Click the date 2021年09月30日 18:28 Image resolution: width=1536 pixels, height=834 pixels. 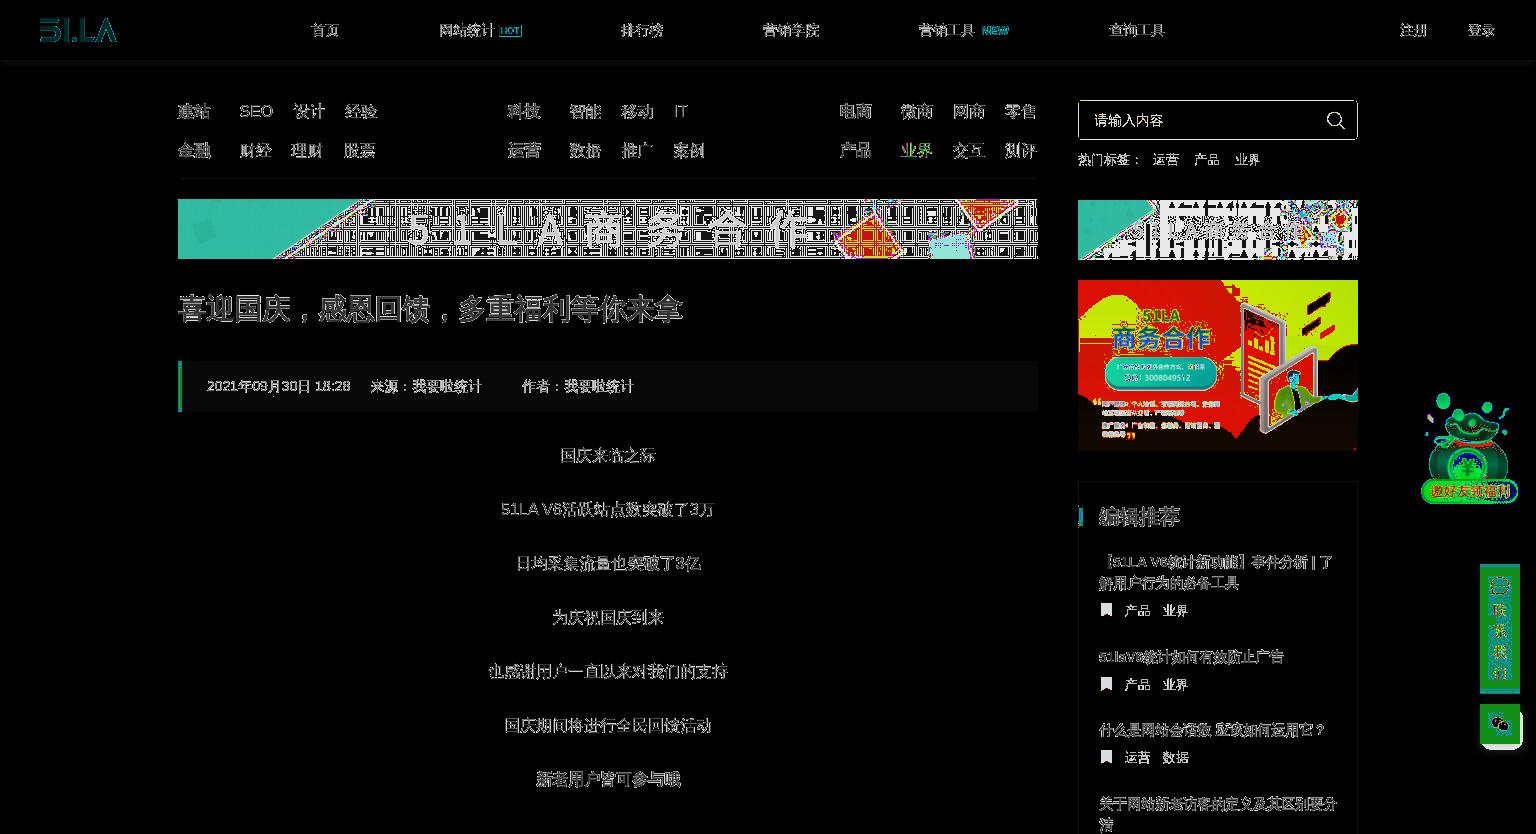pos(278,386)
